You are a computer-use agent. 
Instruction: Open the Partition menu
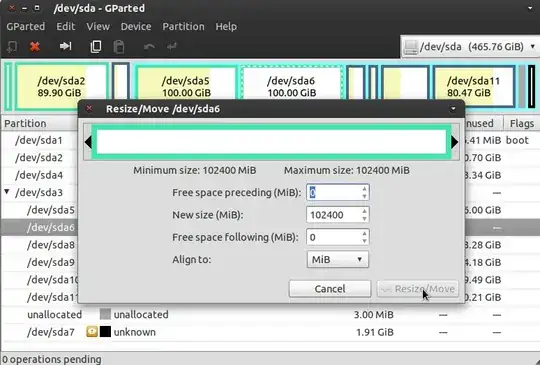click(x=183, y=27)
